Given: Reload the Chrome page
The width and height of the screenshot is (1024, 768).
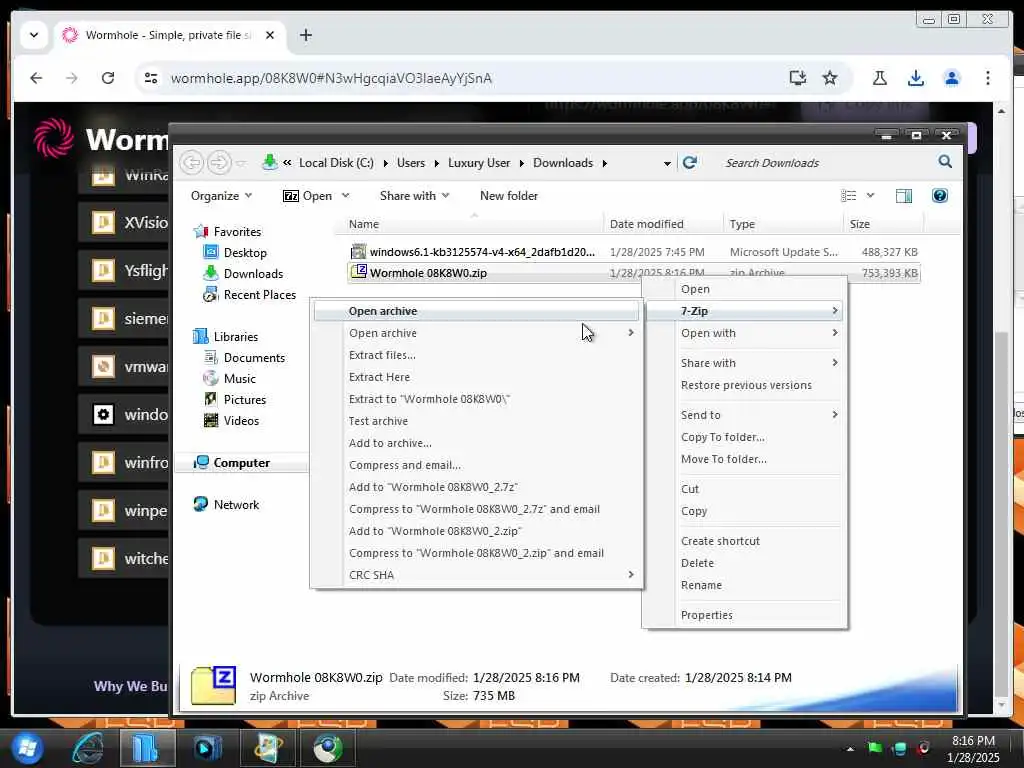Looking at the screenshot, I should pos(108,78).
